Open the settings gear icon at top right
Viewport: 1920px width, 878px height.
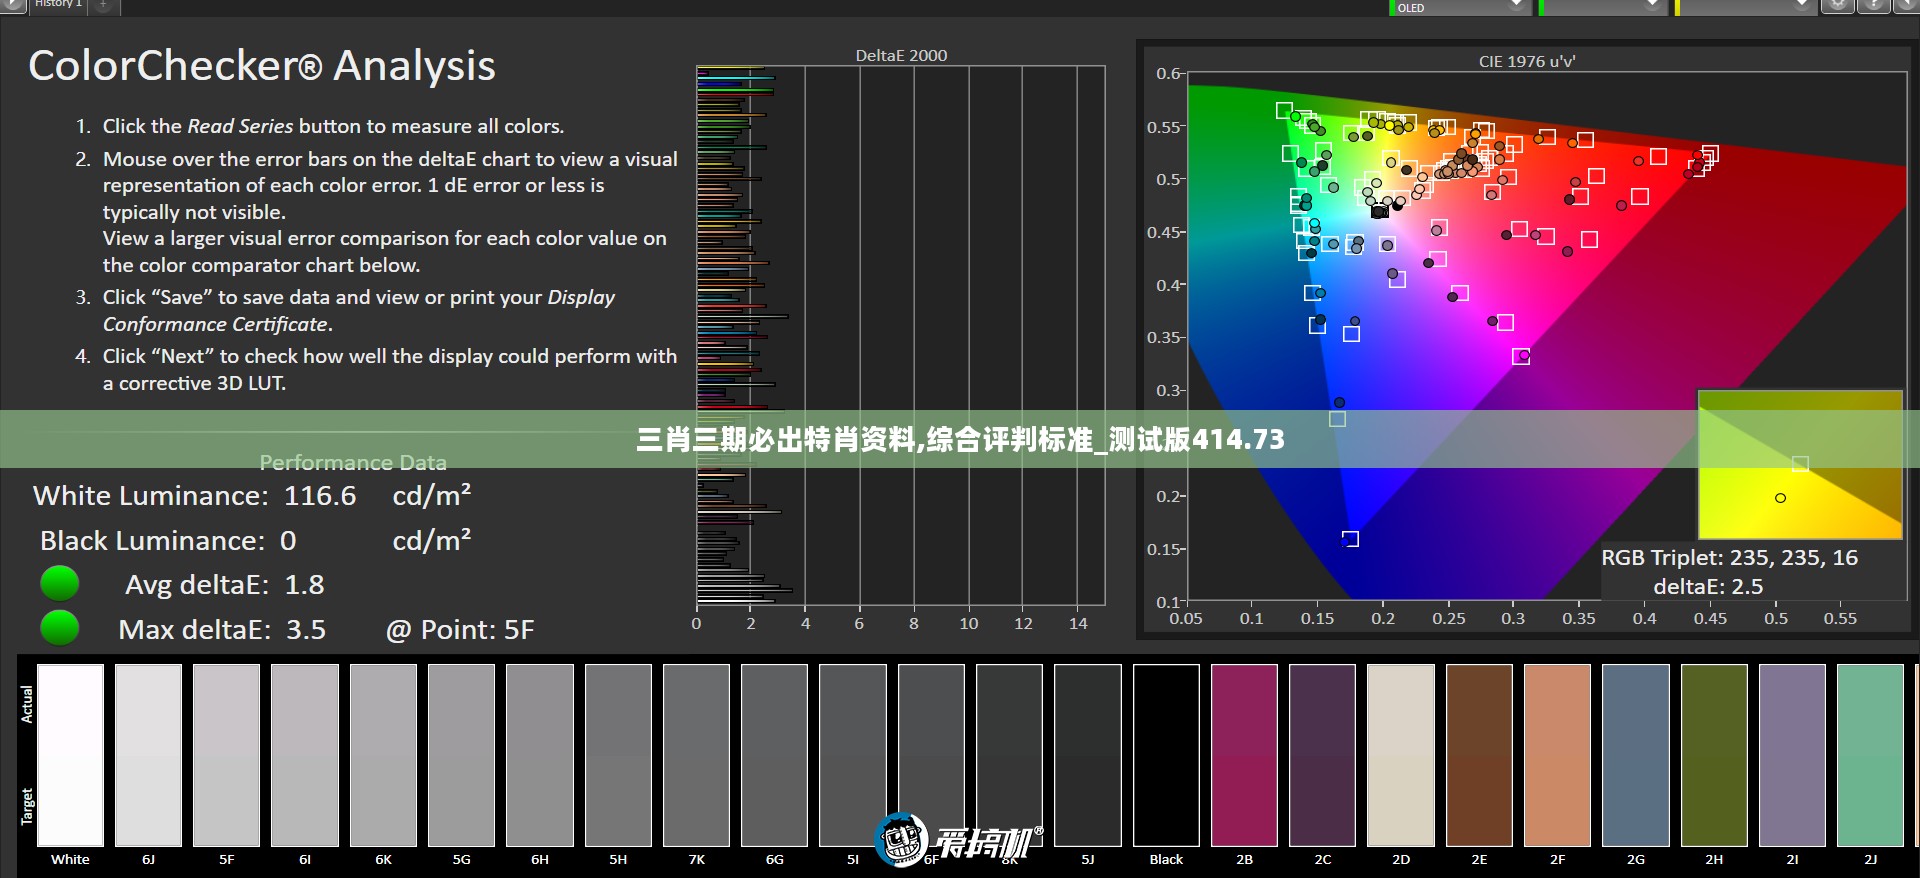[1837, 6]
